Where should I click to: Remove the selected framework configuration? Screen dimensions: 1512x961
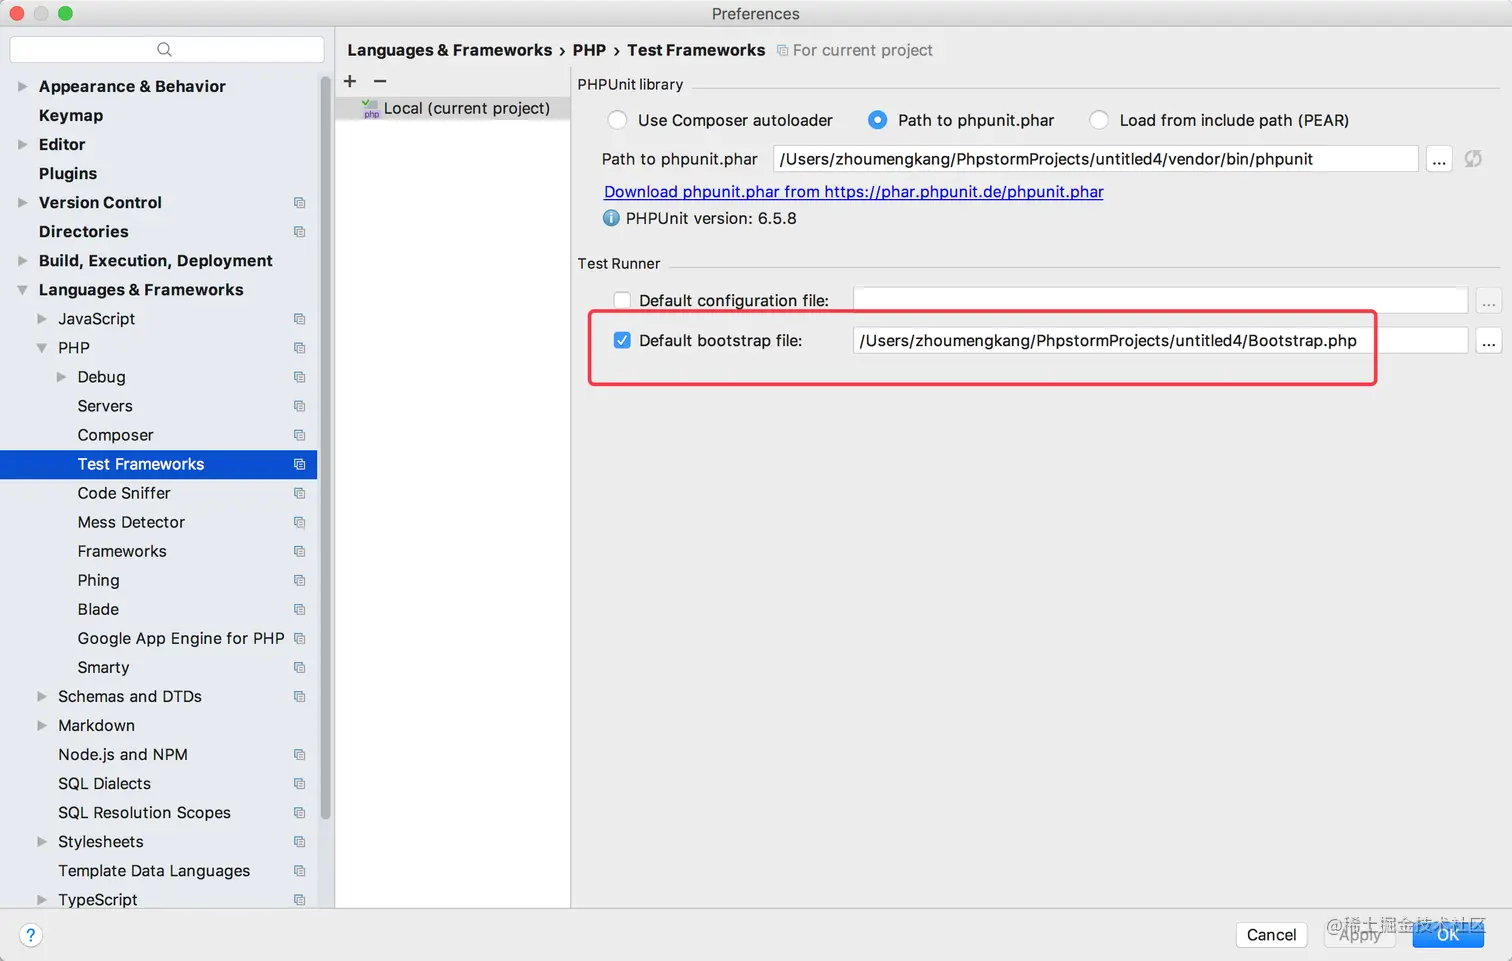coord(380,81)
